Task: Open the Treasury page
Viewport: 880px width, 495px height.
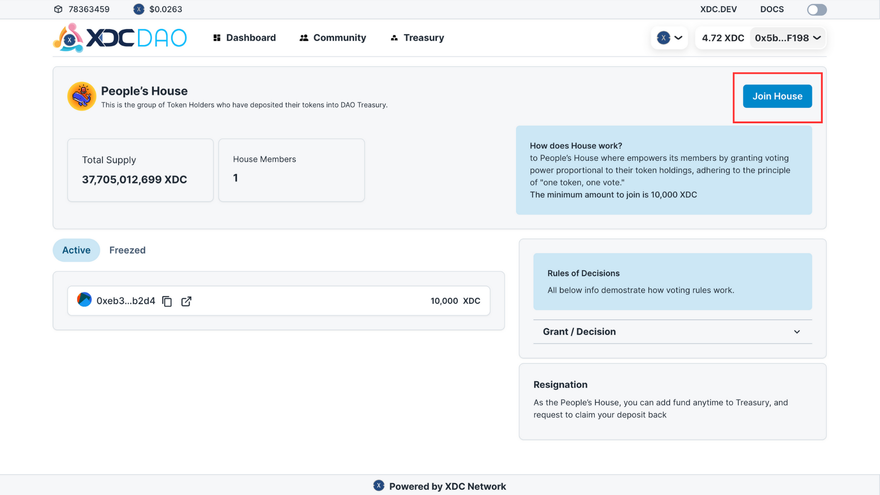Action: point(417,38)
